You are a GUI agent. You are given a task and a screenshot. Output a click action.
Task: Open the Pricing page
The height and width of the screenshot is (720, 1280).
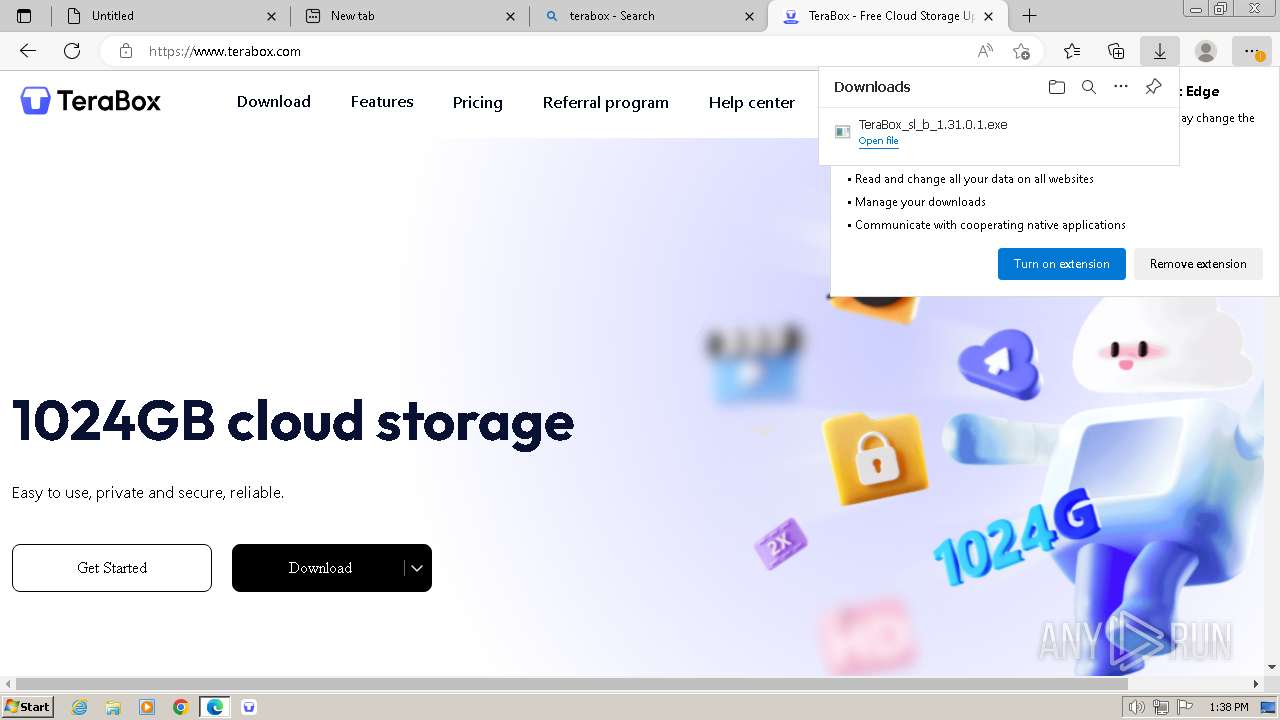478,102
